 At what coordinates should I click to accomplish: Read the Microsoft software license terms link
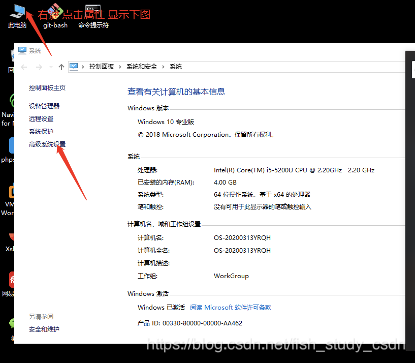tap(230, 307)
